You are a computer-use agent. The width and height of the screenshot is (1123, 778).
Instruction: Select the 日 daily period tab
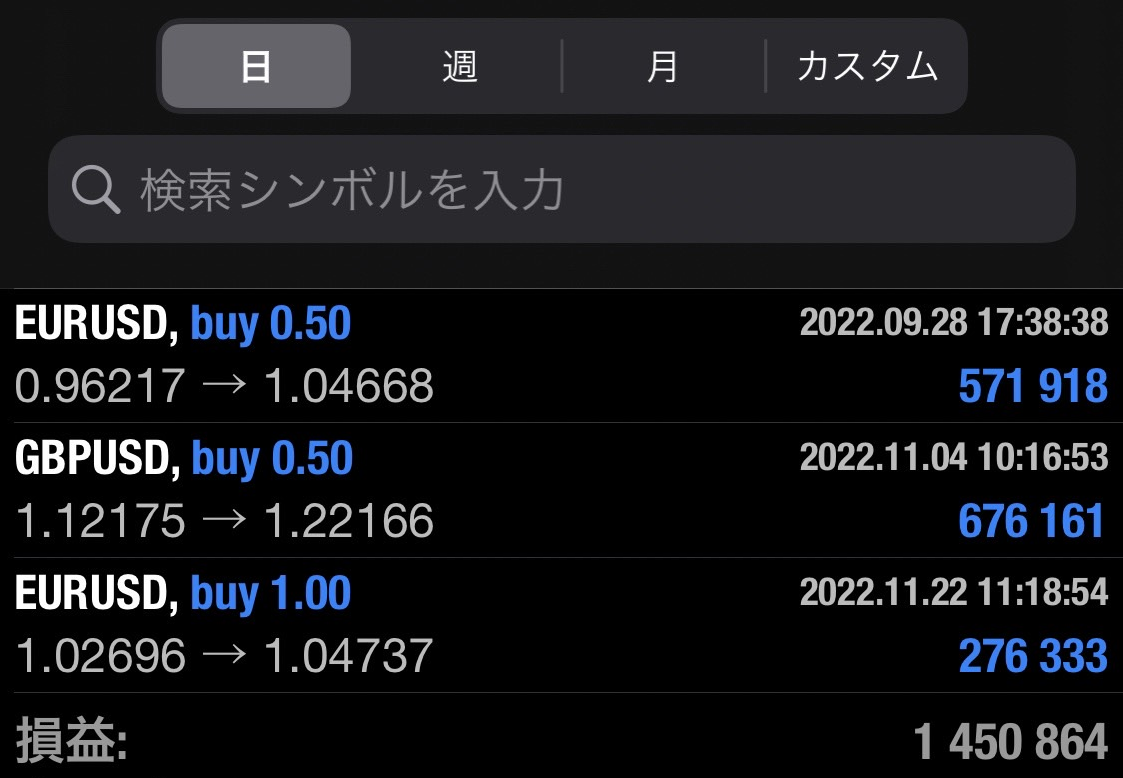click(x=255, y=66)
